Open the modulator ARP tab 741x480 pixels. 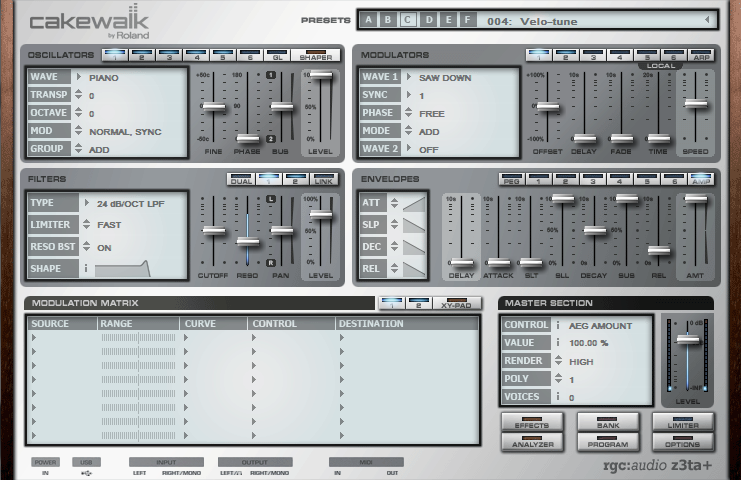coord(701,55)
